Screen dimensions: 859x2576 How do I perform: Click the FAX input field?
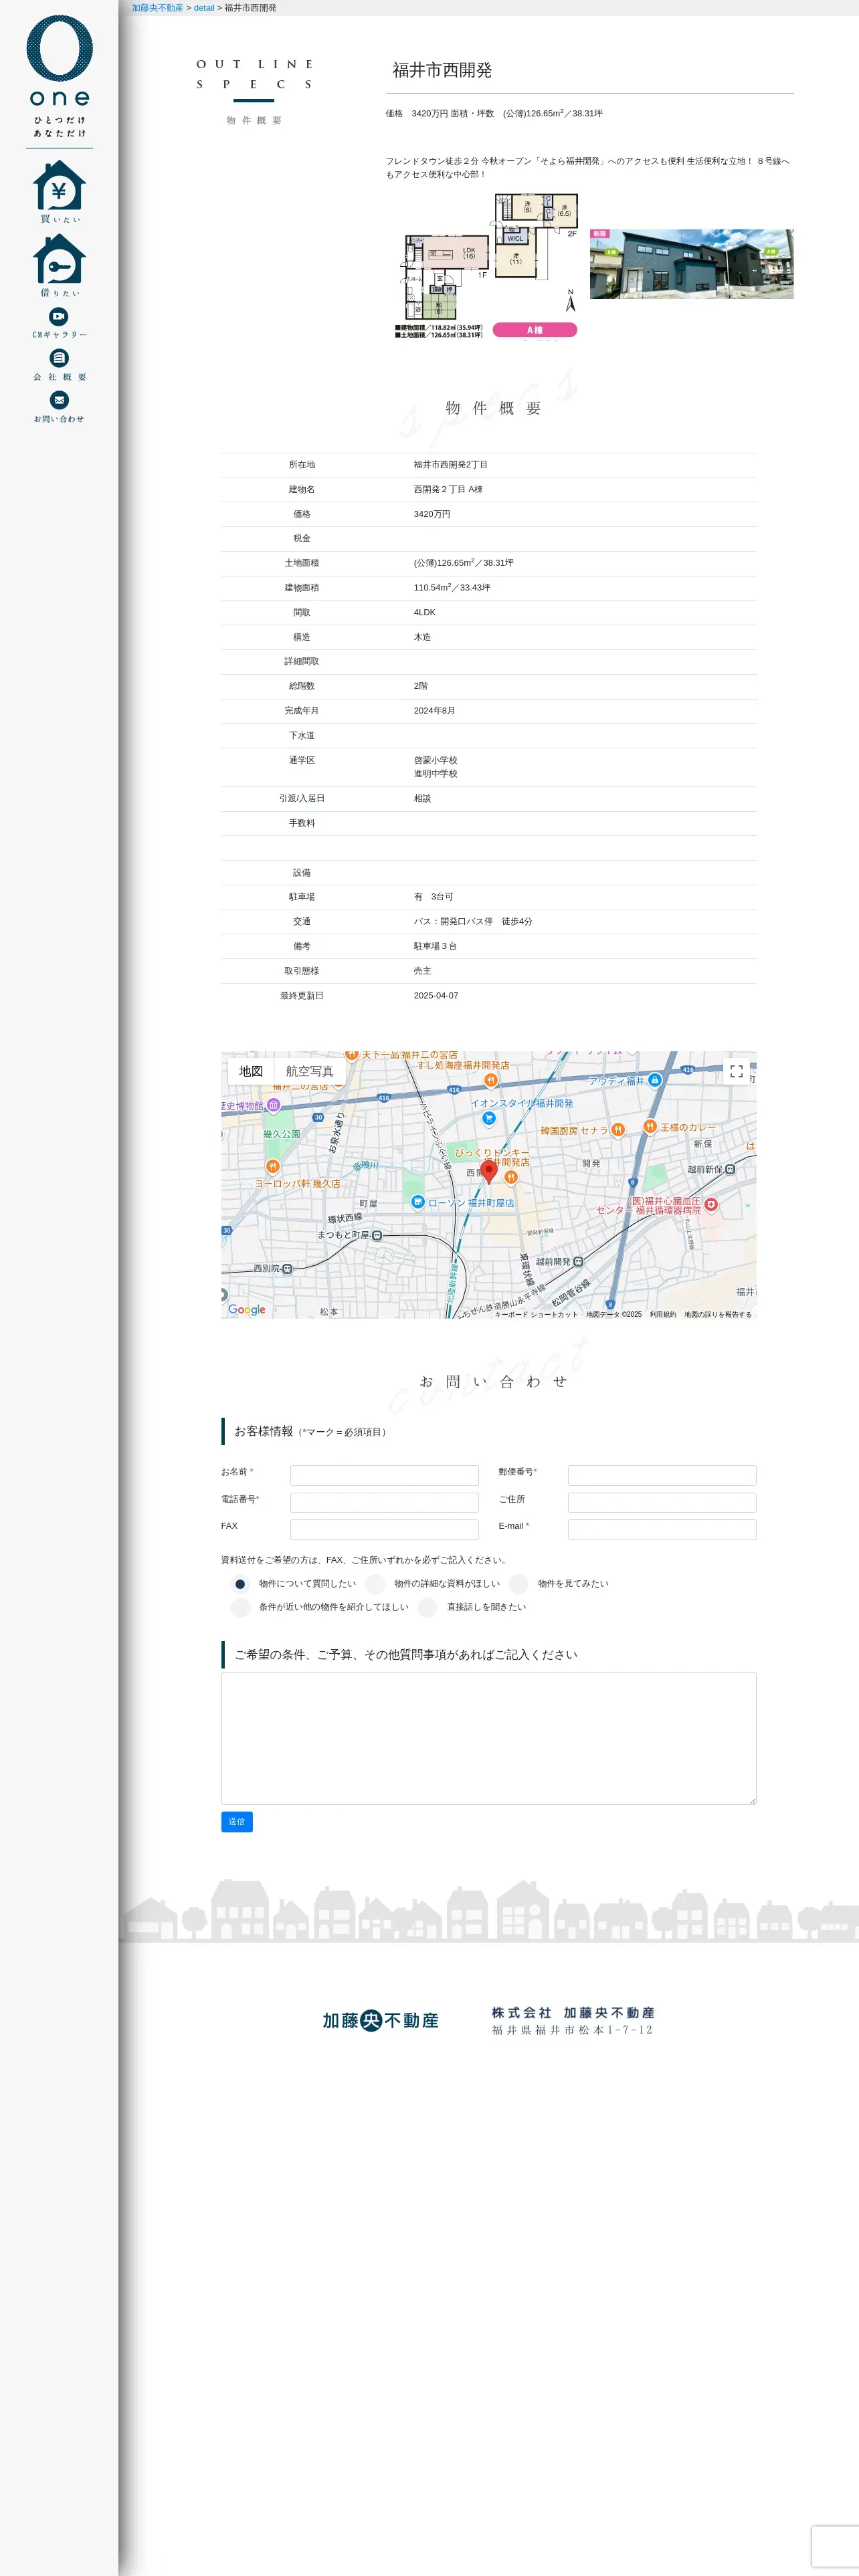pyautogui.click(x=385, y=1529)
